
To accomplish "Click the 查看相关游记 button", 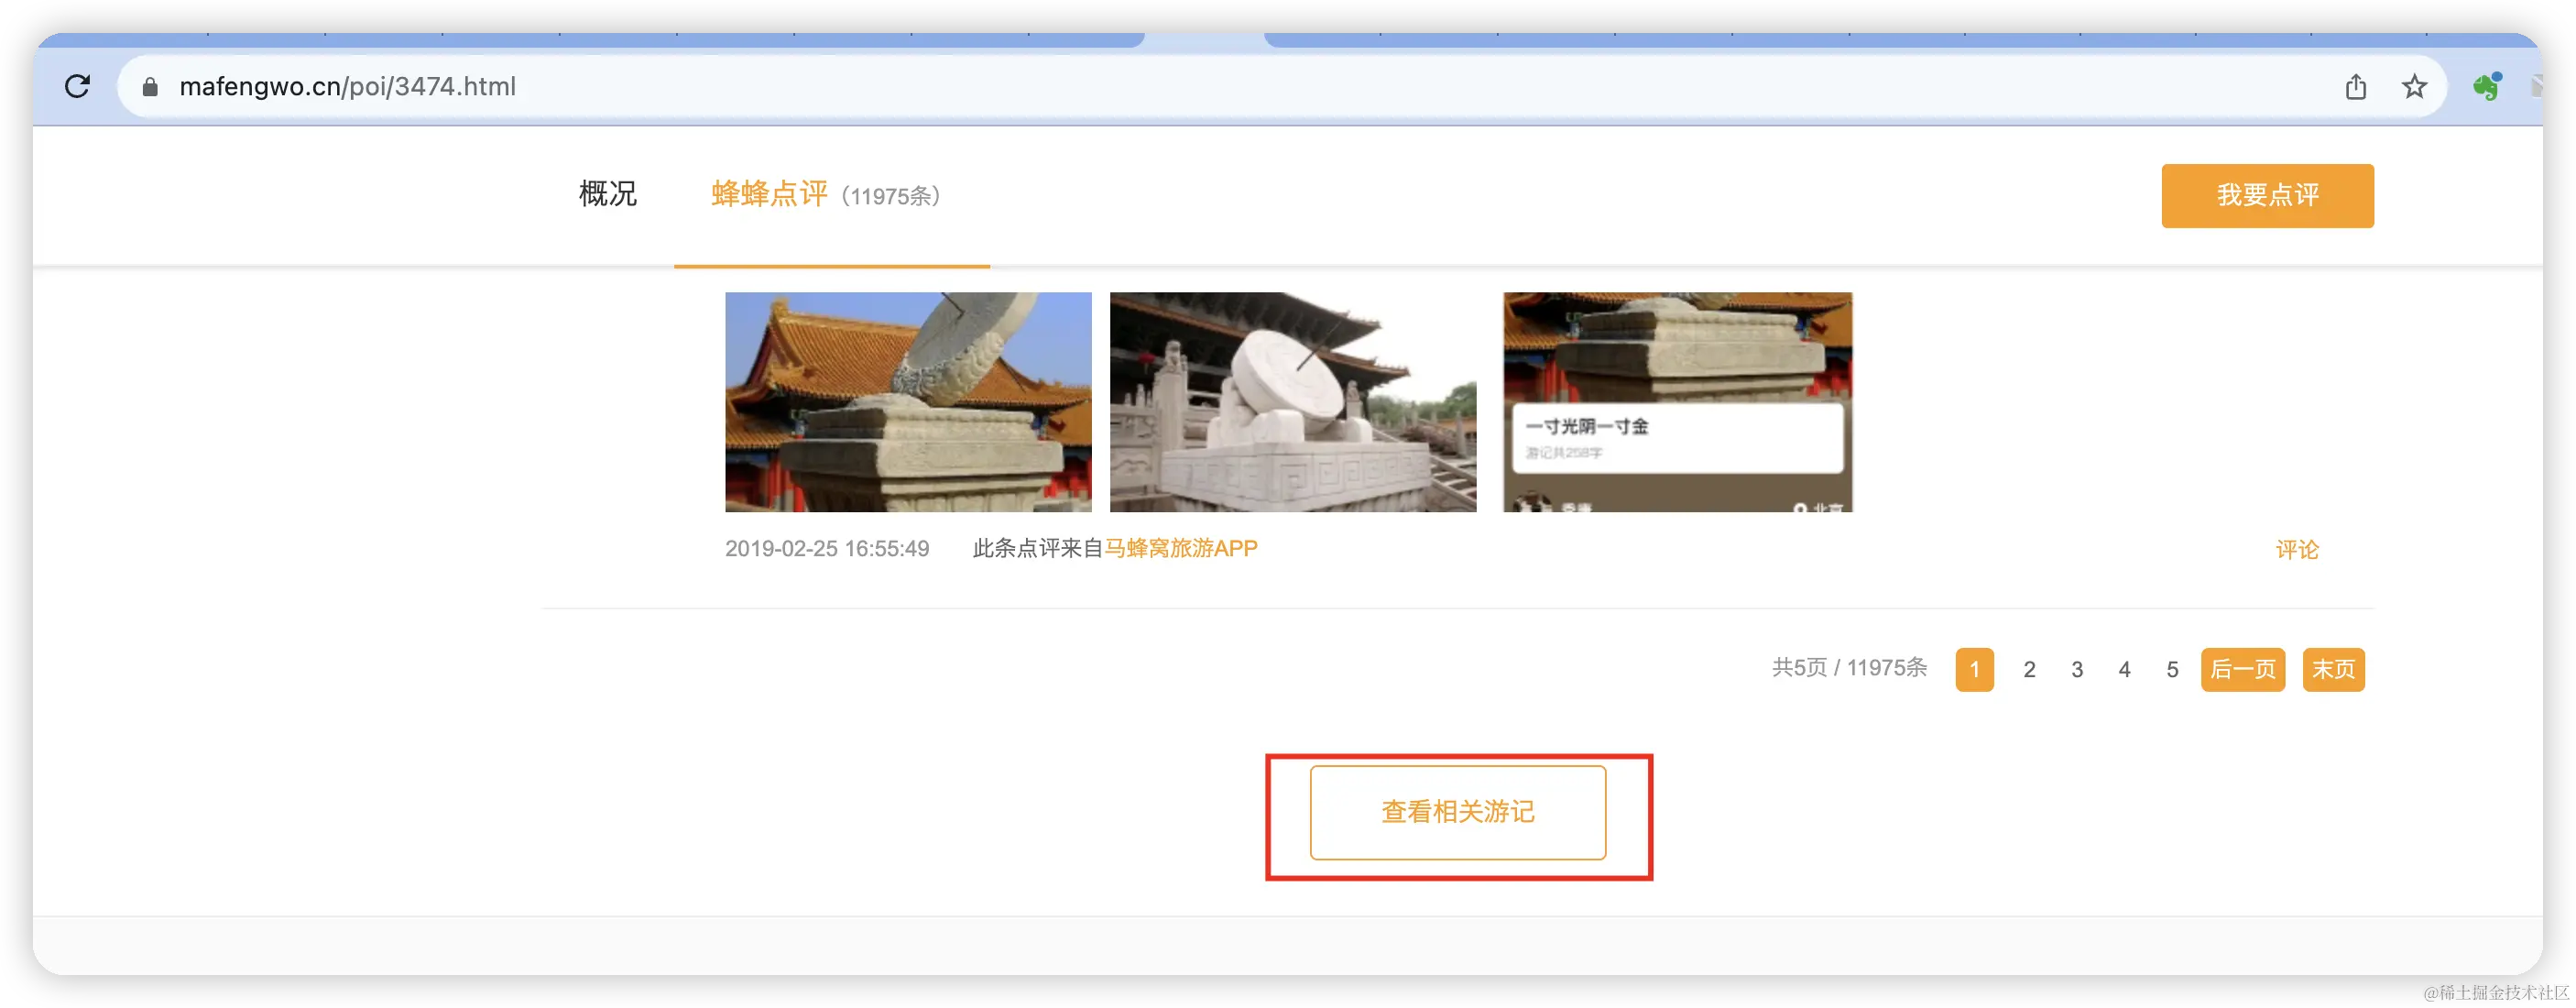I will (1457, 812).
